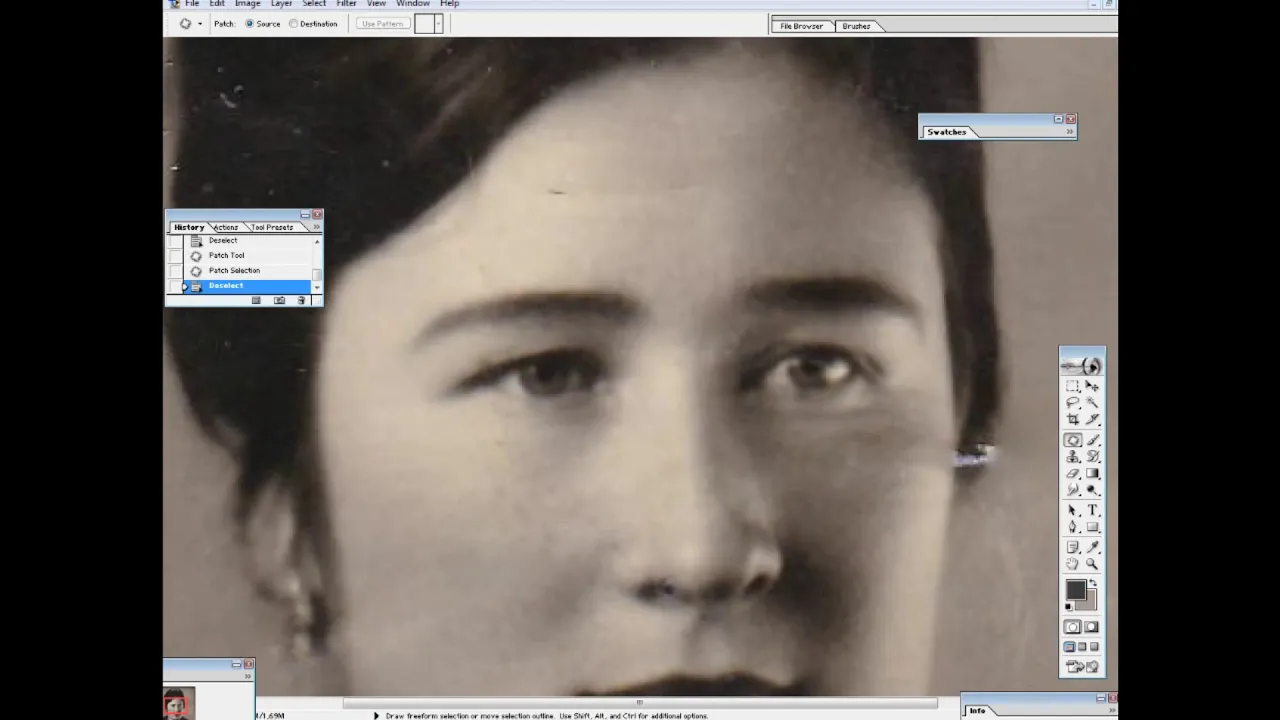Open the Window menu
The height and width of the screenshot is (720, 1280).
pos(412,4)
